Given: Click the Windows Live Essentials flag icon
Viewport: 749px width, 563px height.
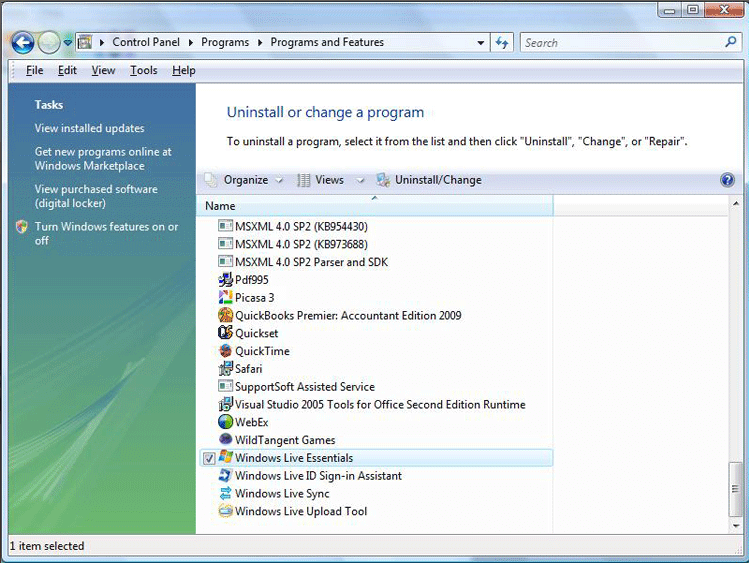Looking at the screenshot, I should pos(225,457).
